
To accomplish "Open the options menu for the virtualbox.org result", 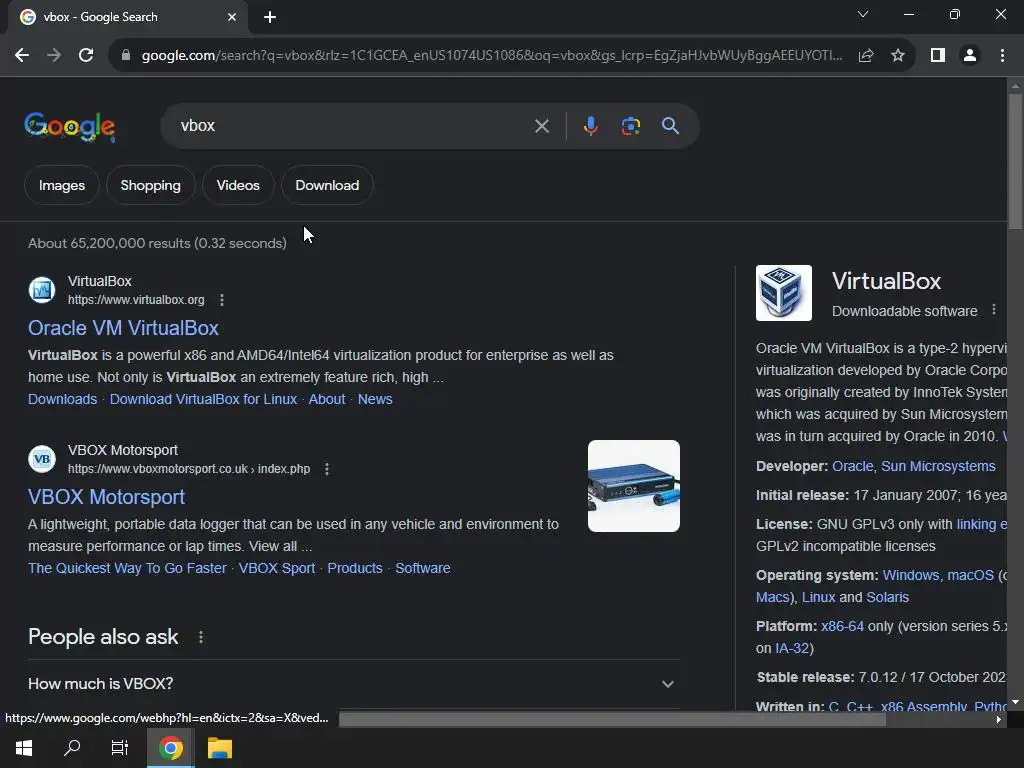I will point(222,300).
